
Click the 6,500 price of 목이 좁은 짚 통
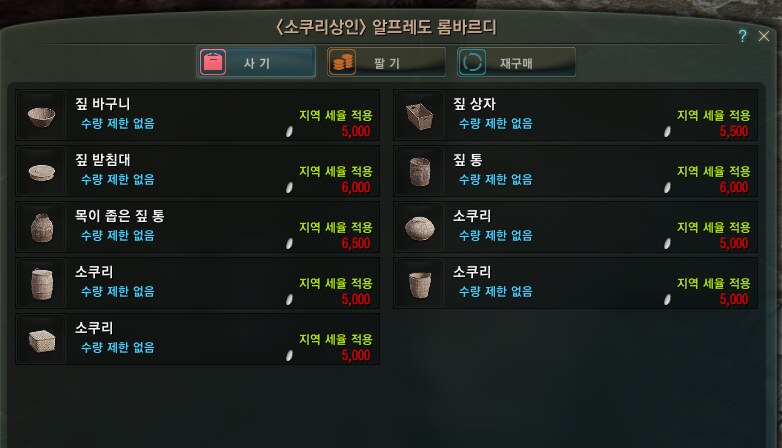[x=356, y=243]
